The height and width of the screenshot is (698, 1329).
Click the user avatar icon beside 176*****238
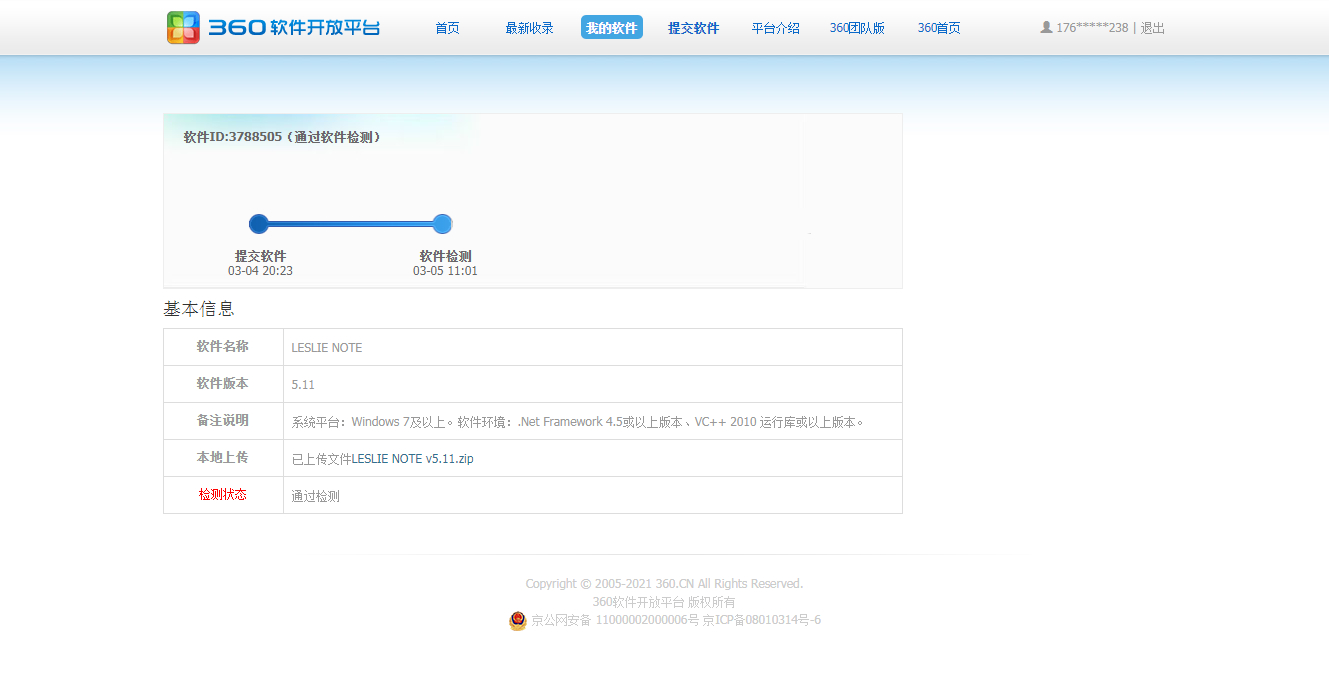(x=1046, y=28)
